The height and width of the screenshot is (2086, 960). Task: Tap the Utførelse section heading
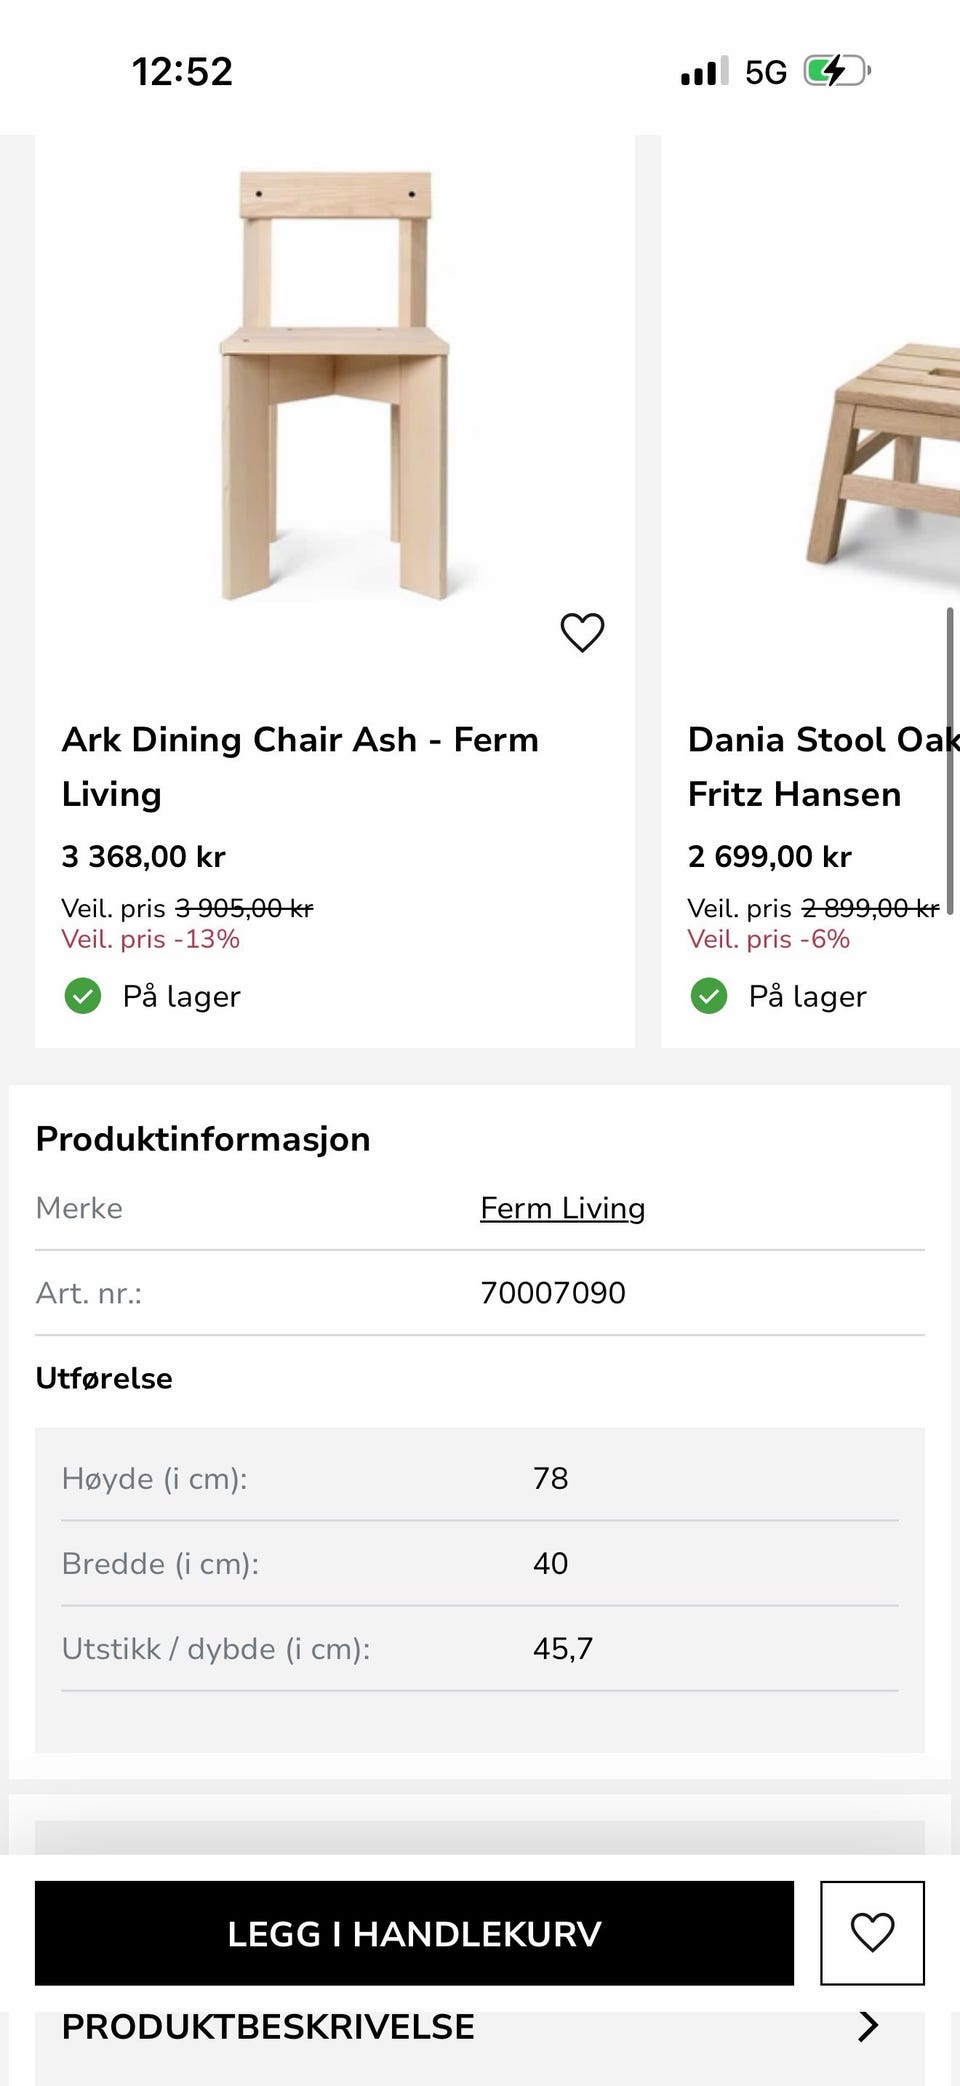point(104,1378)
